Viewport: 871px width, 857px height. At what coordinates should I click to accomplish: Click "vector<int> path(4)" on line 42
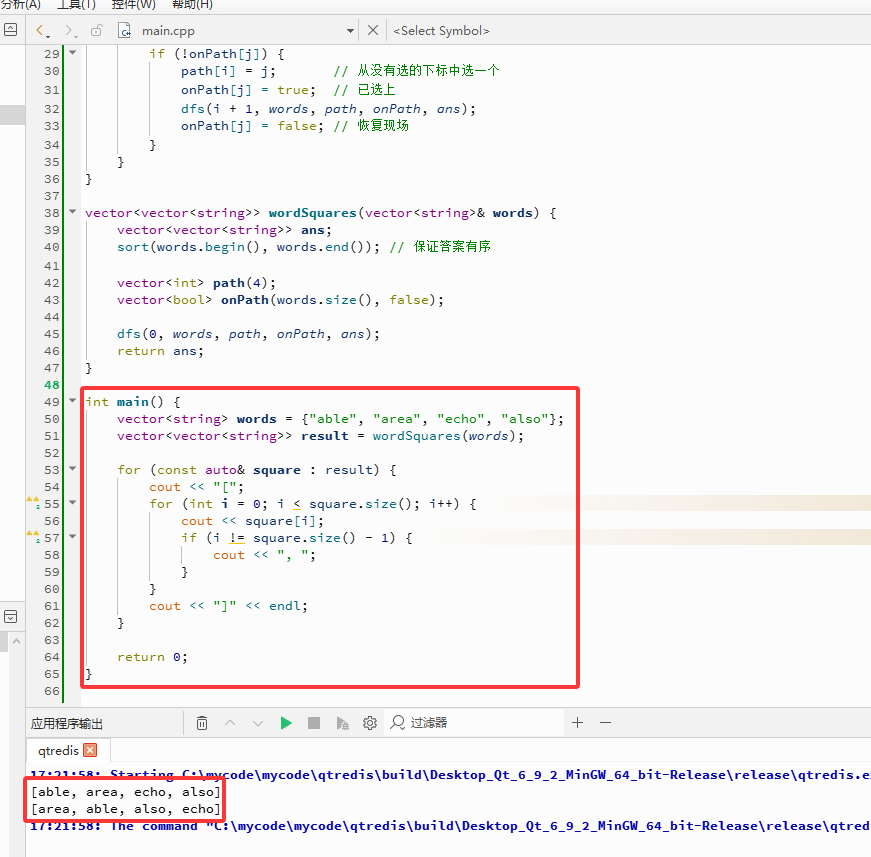pyautogui.click(x=193, y=283)
